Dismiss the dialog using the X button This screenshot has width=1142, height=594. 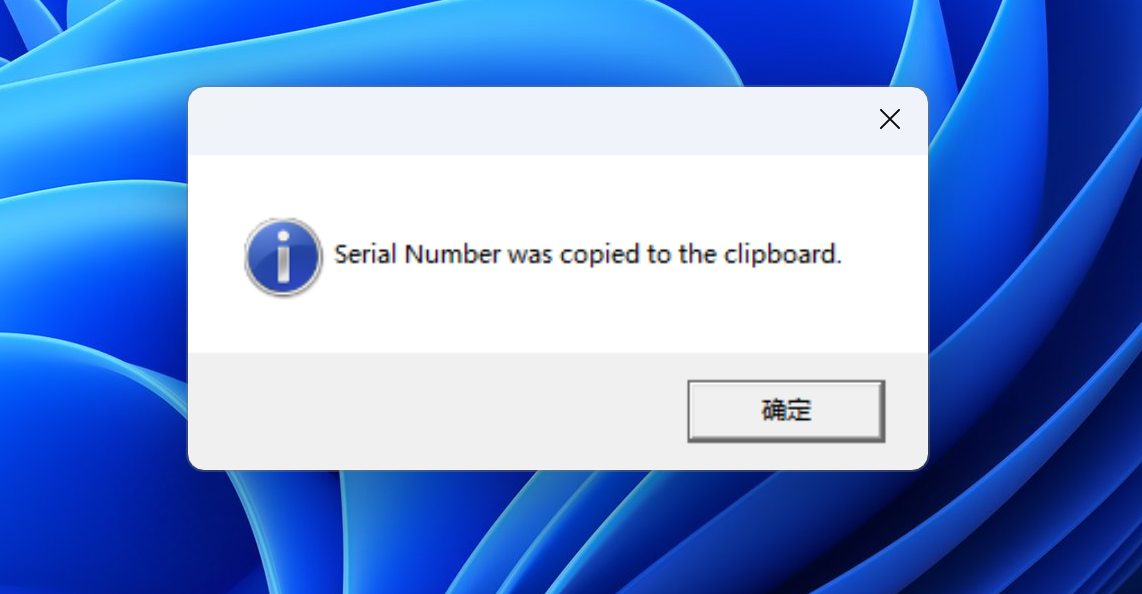click(x=889, y=119)
